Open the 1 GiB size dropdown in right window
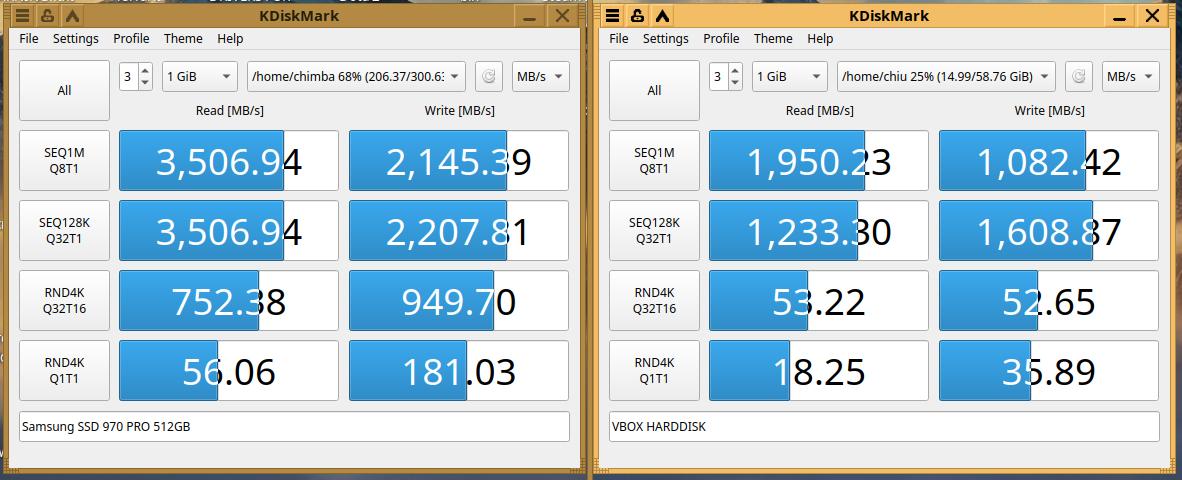The width and height of the screenshot is (1182, 480). 790,76
